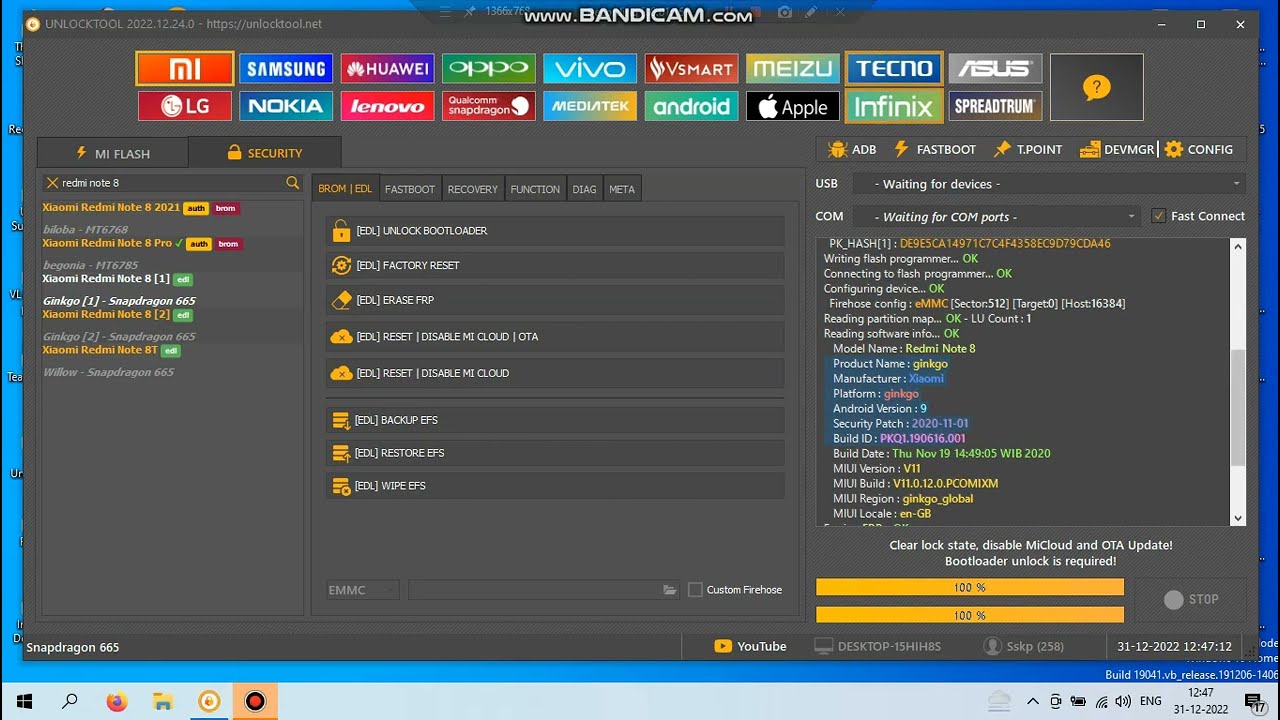Open the FASTBOOT toolbar button

(x=934, y=149)
